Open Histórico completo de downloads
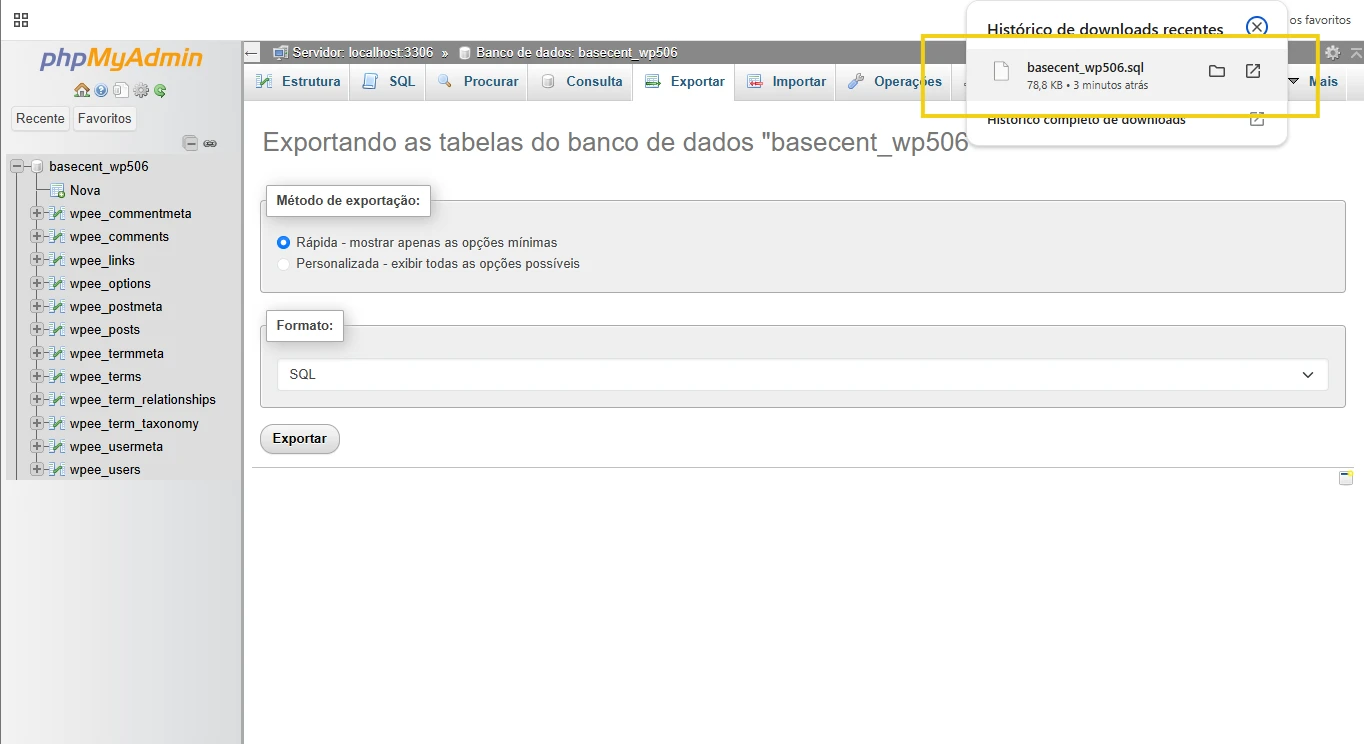Image resolution: width=1364 pixels, height=744 pixels. 1085,118
